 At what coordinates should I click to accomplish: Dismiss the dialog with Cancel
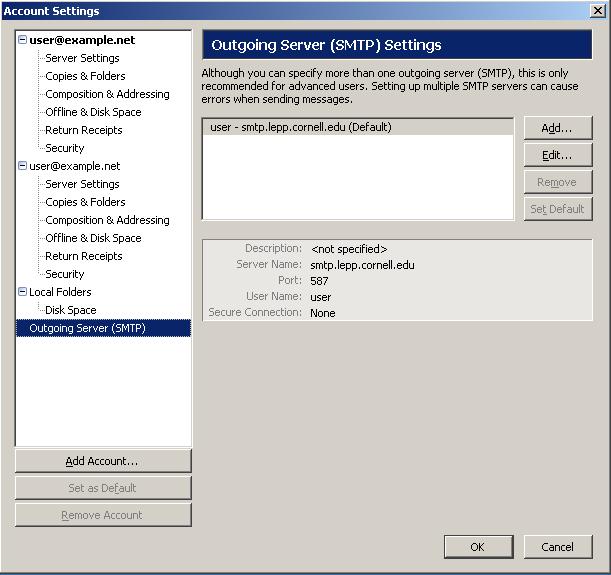pyautogui.click(x=558, y=547)
